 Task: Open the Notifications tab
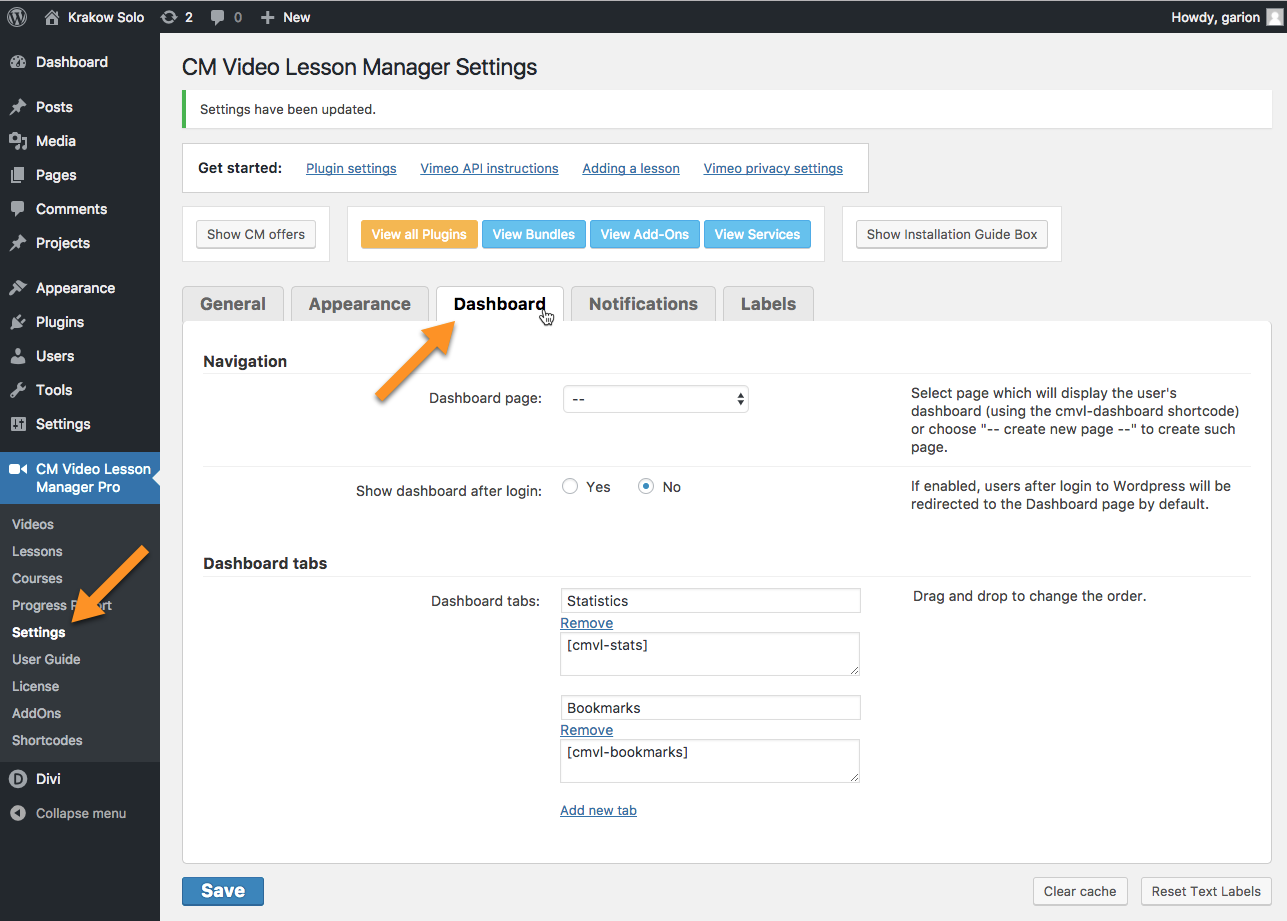(x=643, y=304)
